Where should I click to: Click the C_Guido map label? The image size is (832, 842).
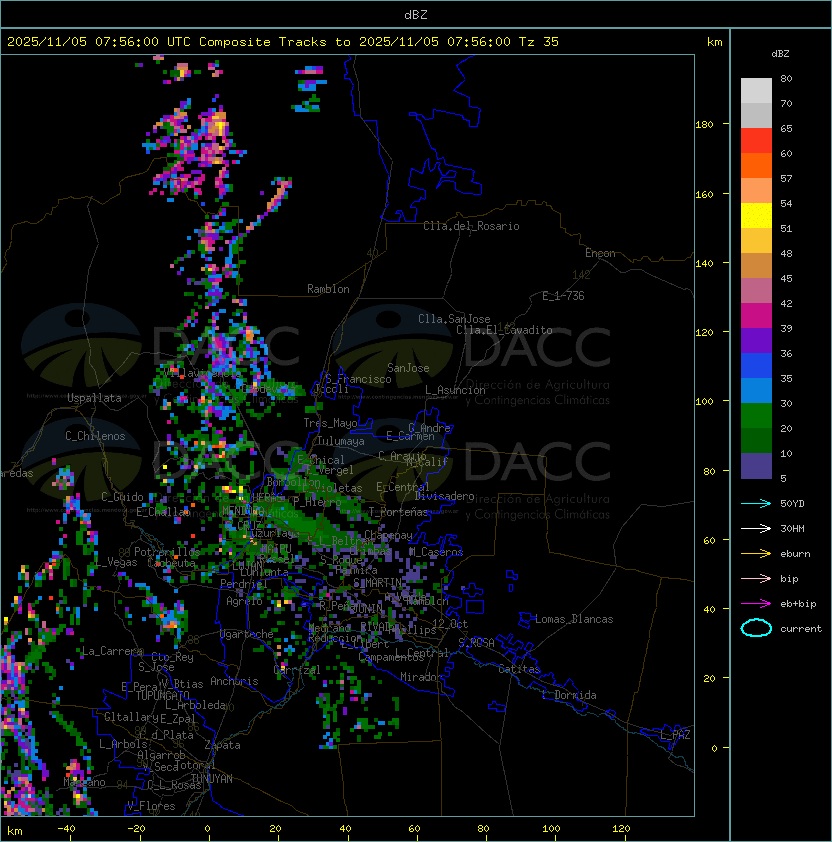[122, 497]
